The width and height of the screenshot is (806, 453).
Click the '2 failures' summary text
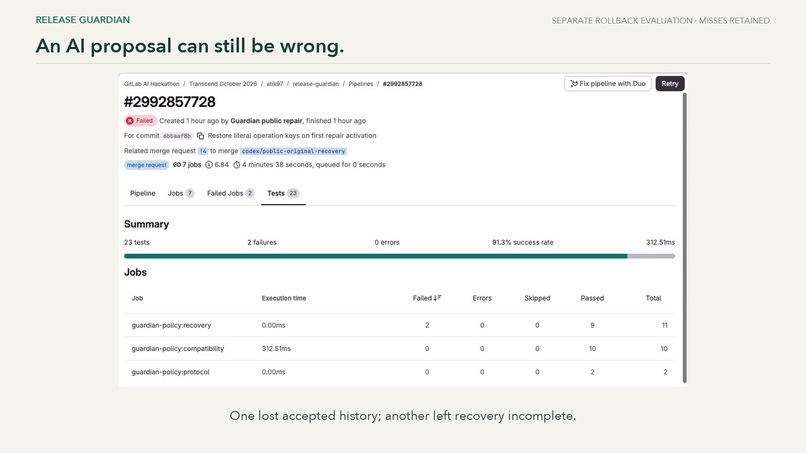point(262,242)
